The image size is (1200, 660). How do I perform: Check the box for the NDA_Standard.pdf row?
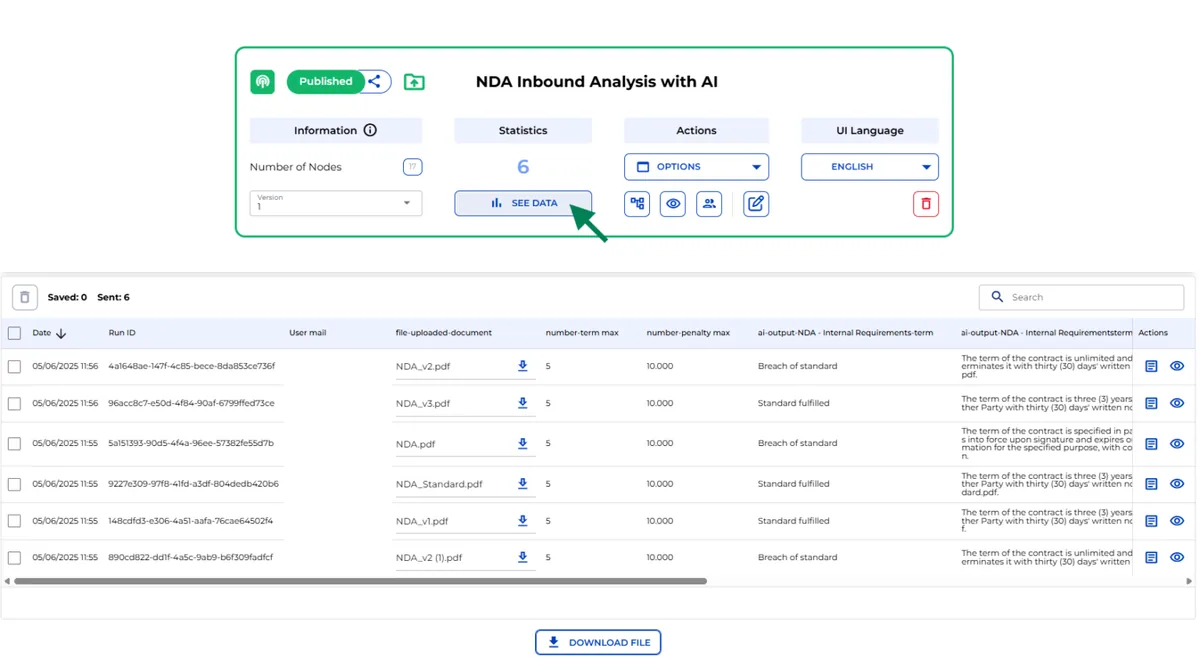pos(14,484)
